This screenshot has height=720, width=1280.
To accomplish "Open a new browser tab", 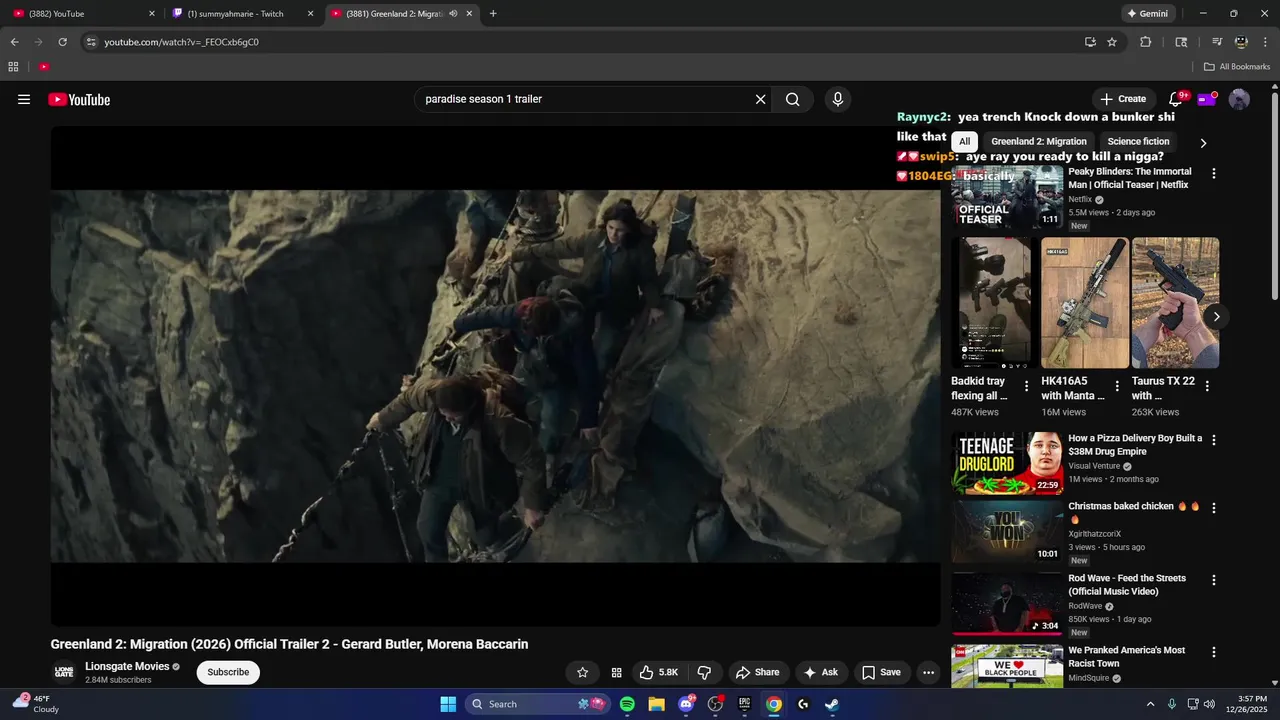I will tap(493, 14).
